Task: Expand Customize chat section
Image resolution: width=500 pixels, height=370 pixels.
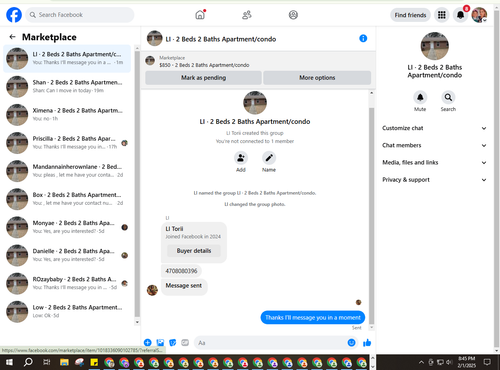Action: click(x=434, y=128)
